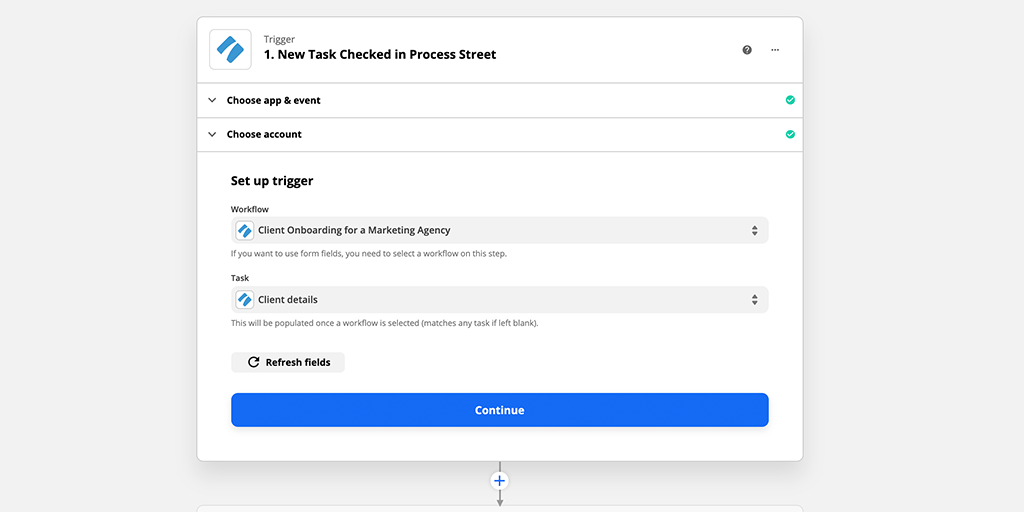Viewport: 1024px width, 512px height.
Task: Open the Workflow dropdown arrows
Action: [754, 230]
